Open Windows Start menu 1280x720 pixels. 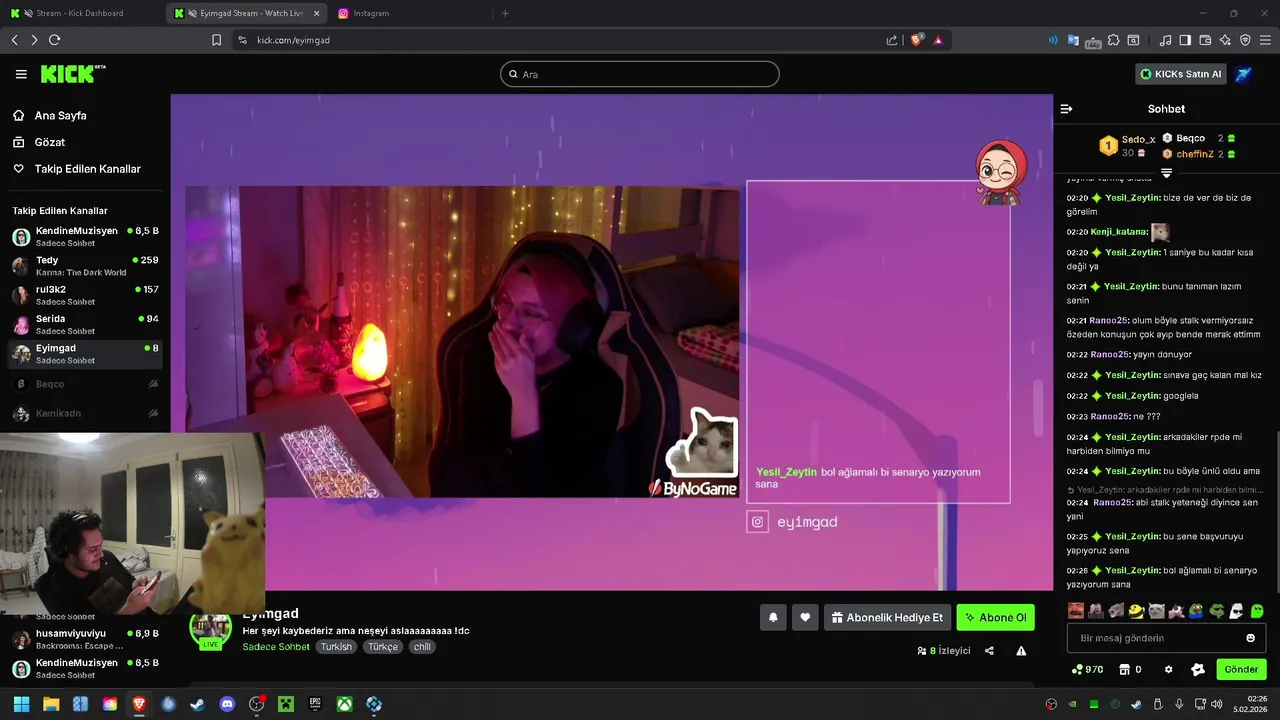[x=21, y=704]
